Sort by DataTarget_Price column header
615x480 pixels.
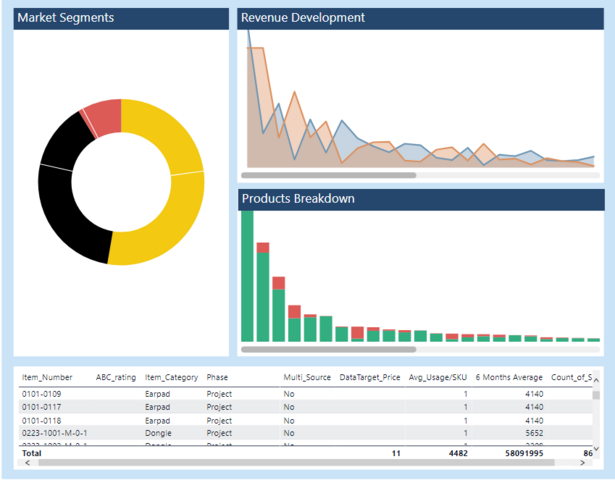pos(370,377)
